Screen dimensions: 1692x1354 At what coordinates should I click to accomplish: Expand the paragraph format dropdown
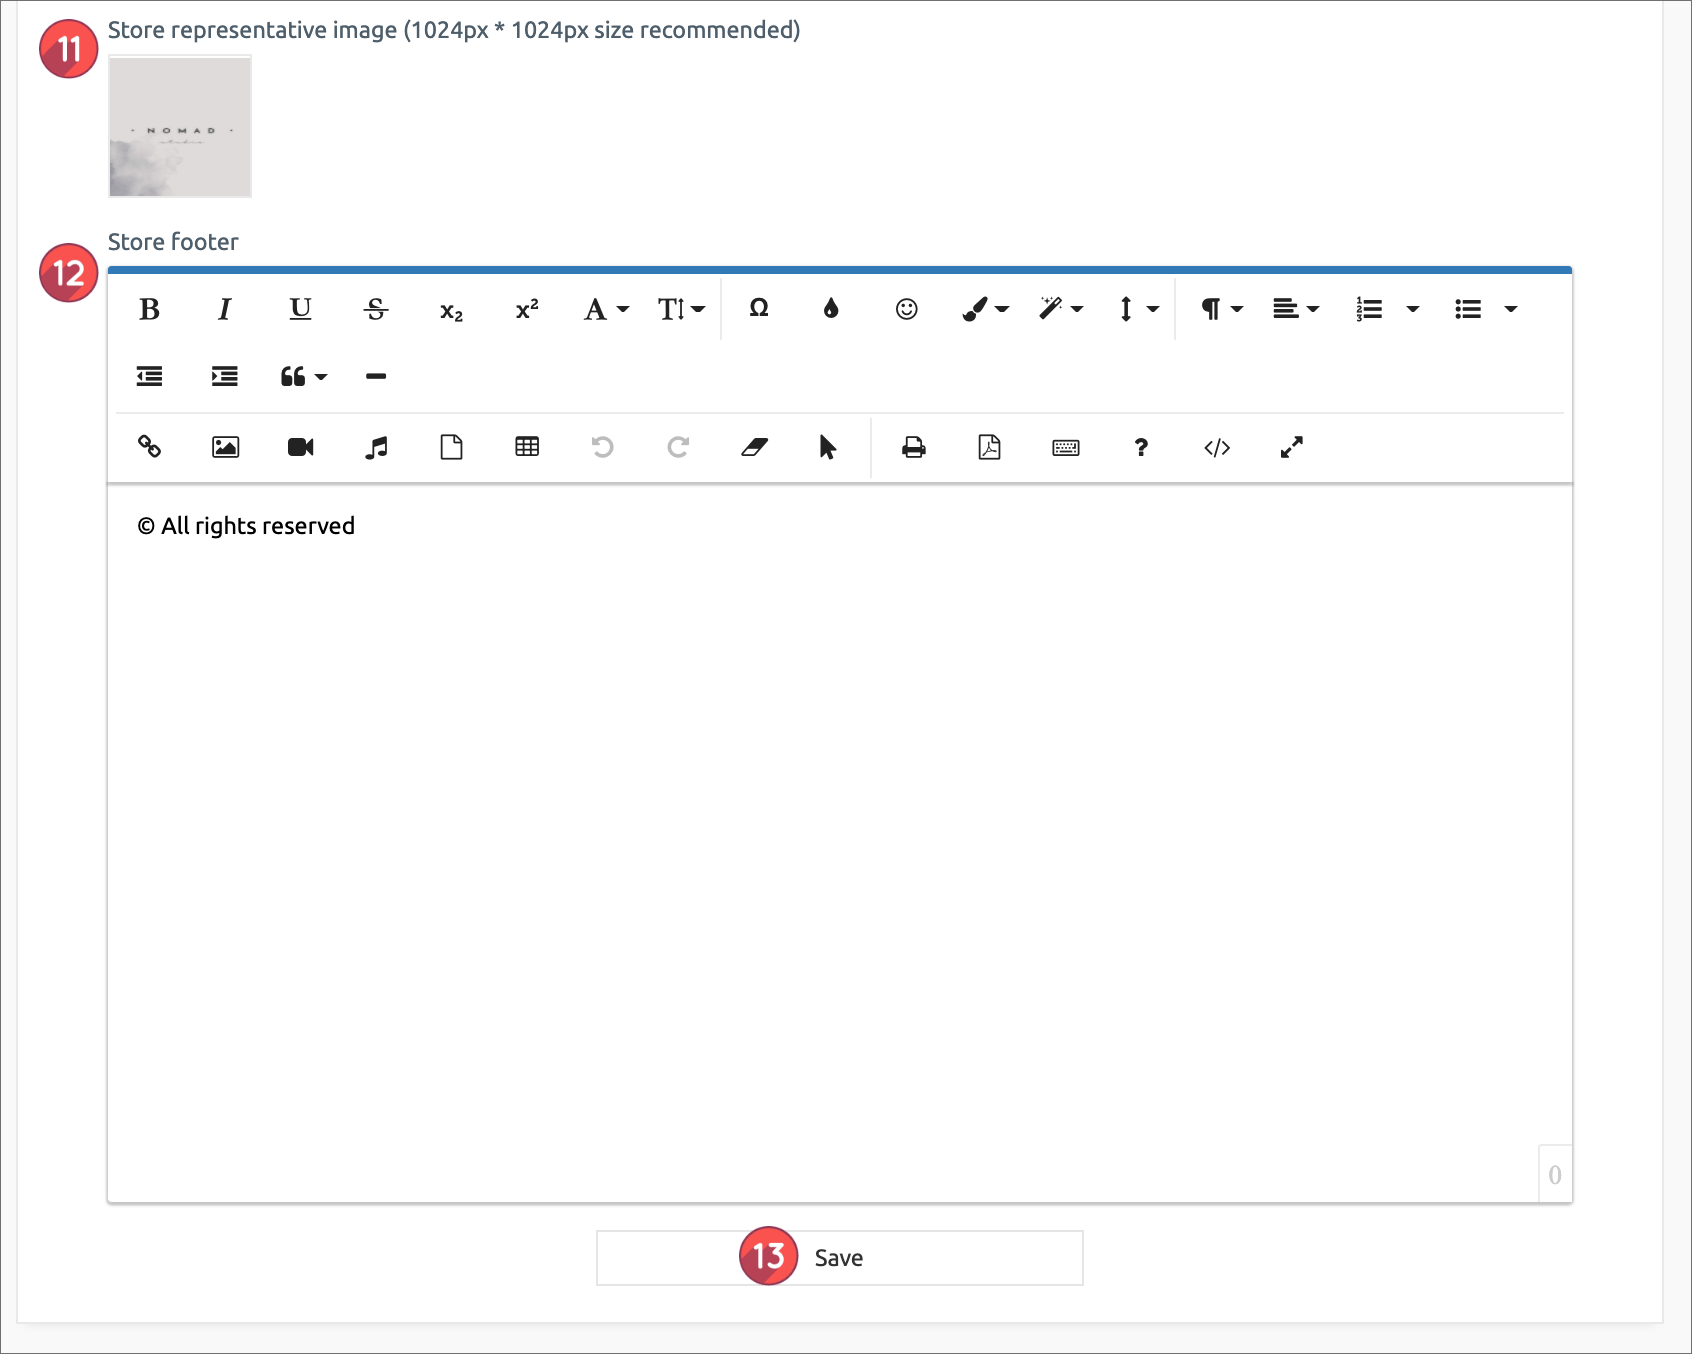[1221, 309]
